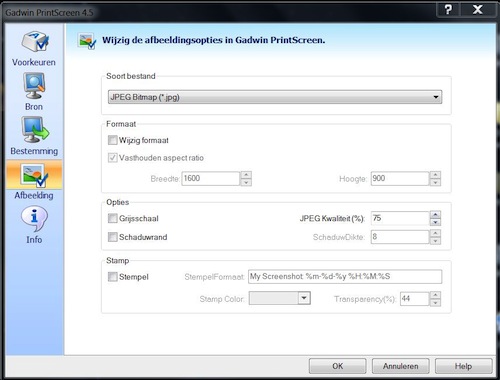Click the Stamp Color swatch box
This screenshot has height=380, width=500.
click(x=273, y=298)
